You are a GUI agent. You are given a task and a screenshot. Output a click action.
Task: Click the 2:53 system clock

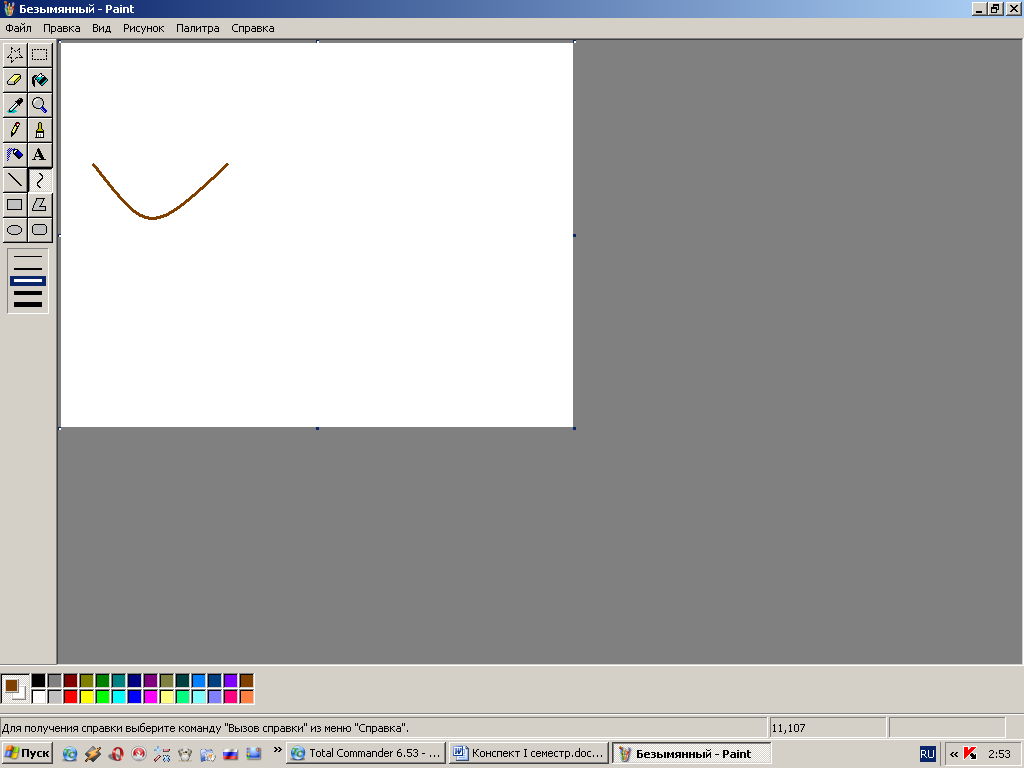[999, 754]
